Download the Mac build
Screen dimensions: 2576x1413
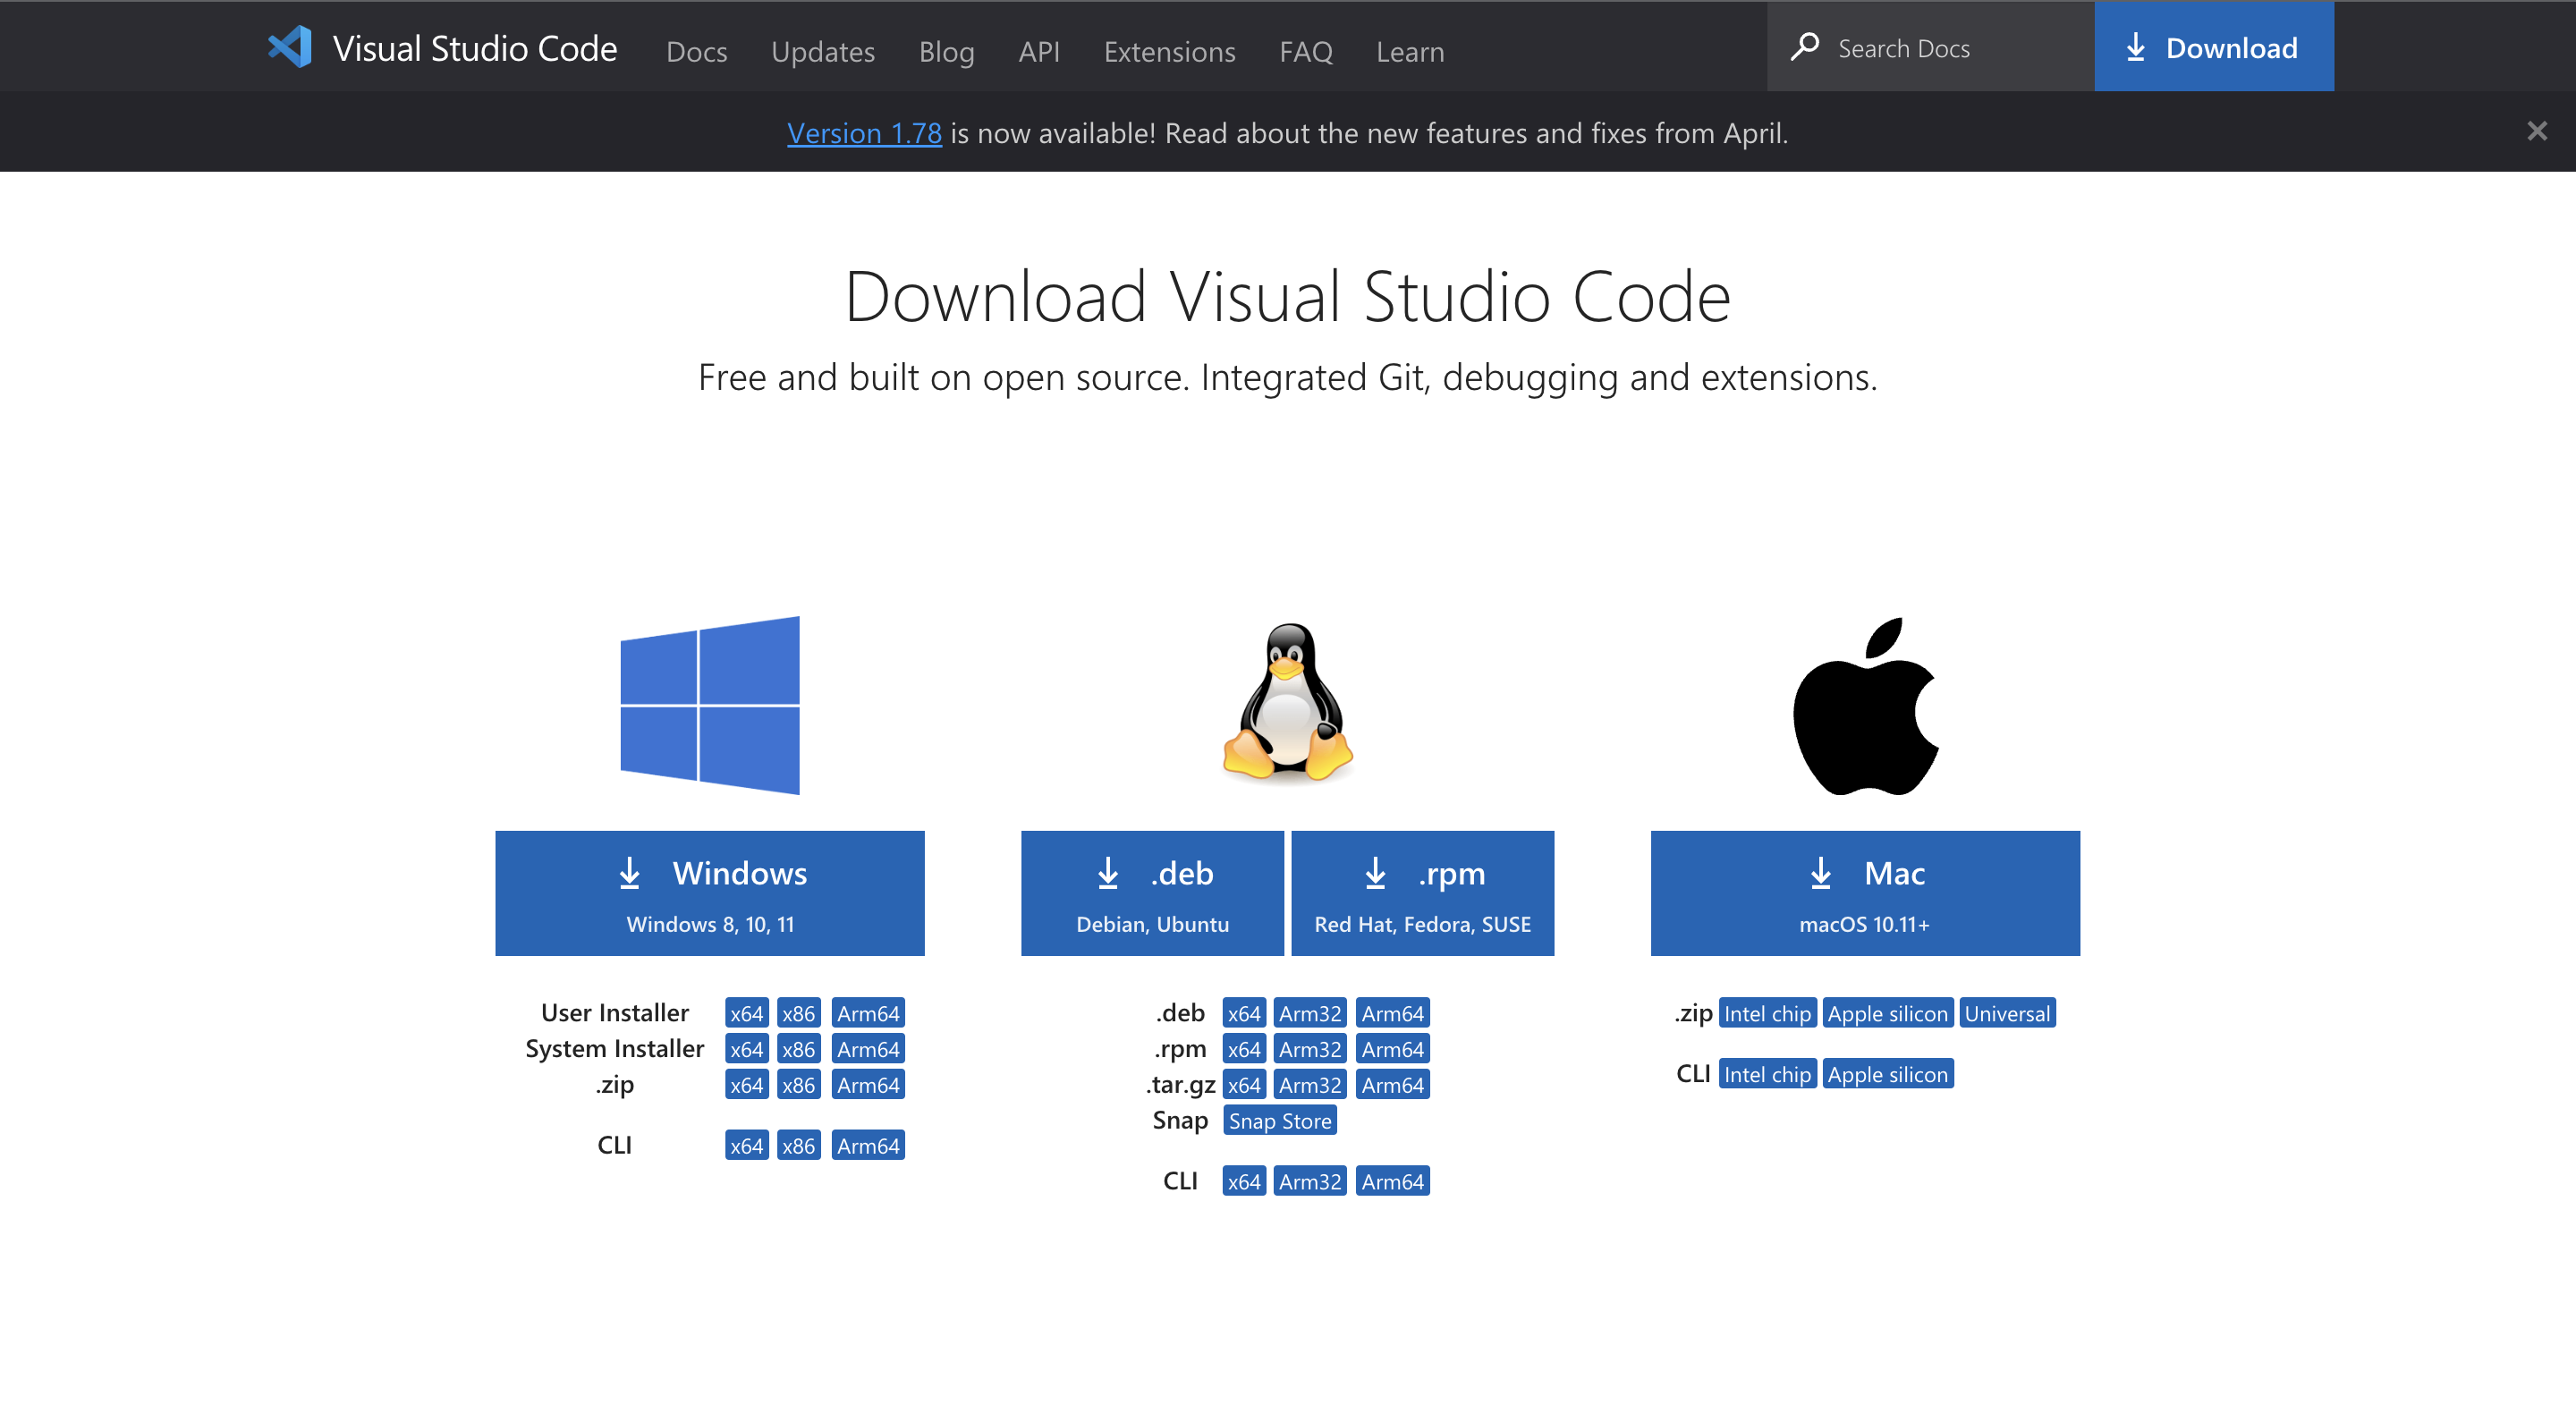pos(1865,893)
